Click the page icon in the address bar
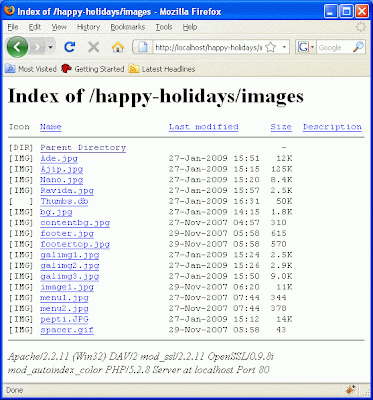373x400 pixels. 143,47
